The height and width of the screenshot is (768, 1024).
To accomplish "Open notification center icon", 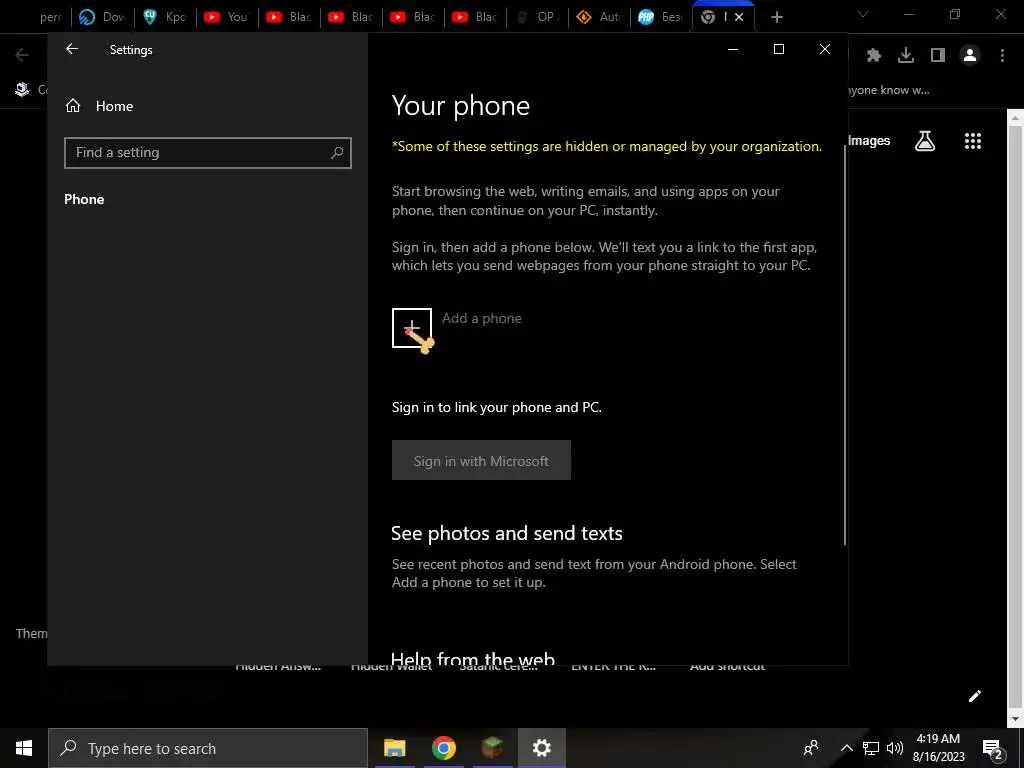I will [x=993, y=748].
